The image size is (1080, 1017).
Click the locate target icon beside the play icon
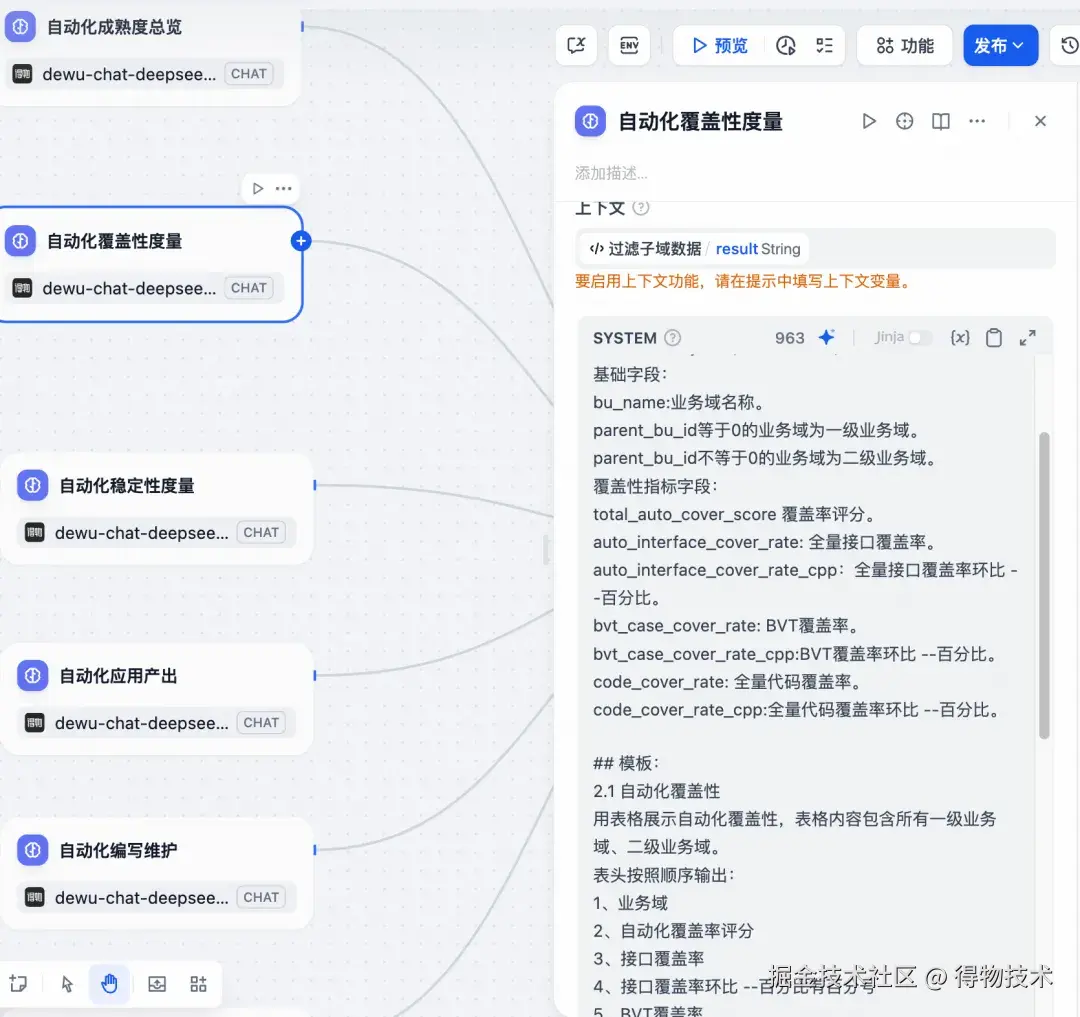904,121
